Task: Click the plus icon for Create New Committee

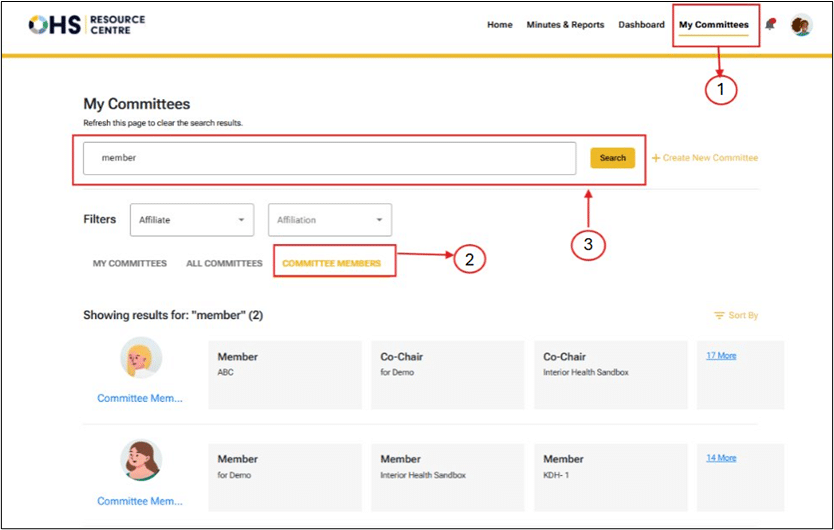Action: (x=656, y=158)
